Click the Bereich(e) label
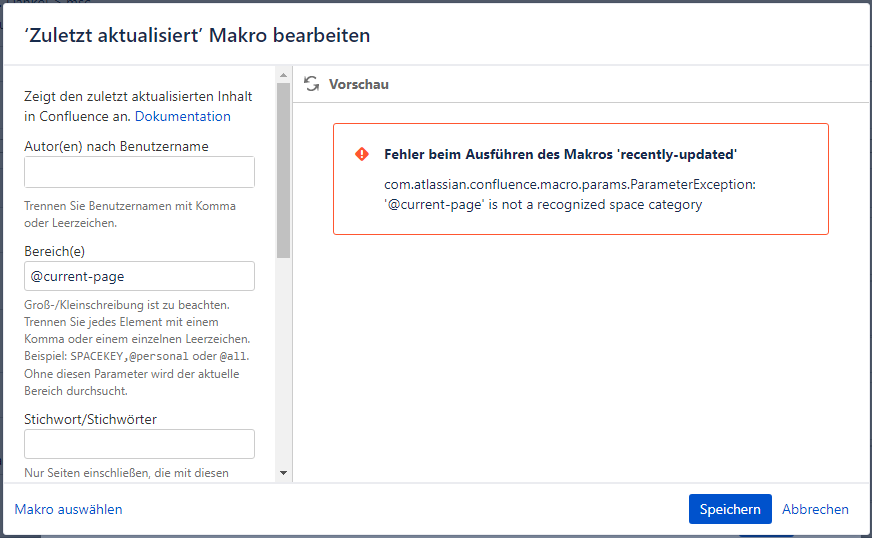Screen dimensions: 872x538 [x=54, y=251]
